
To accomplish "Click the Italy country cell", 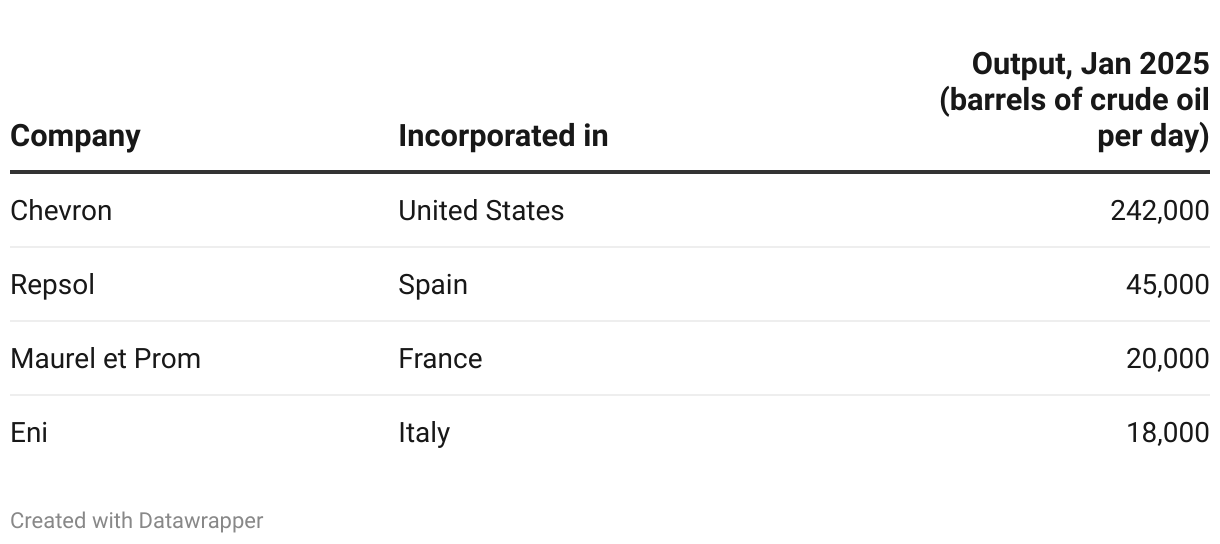I will tap(423, 433).
